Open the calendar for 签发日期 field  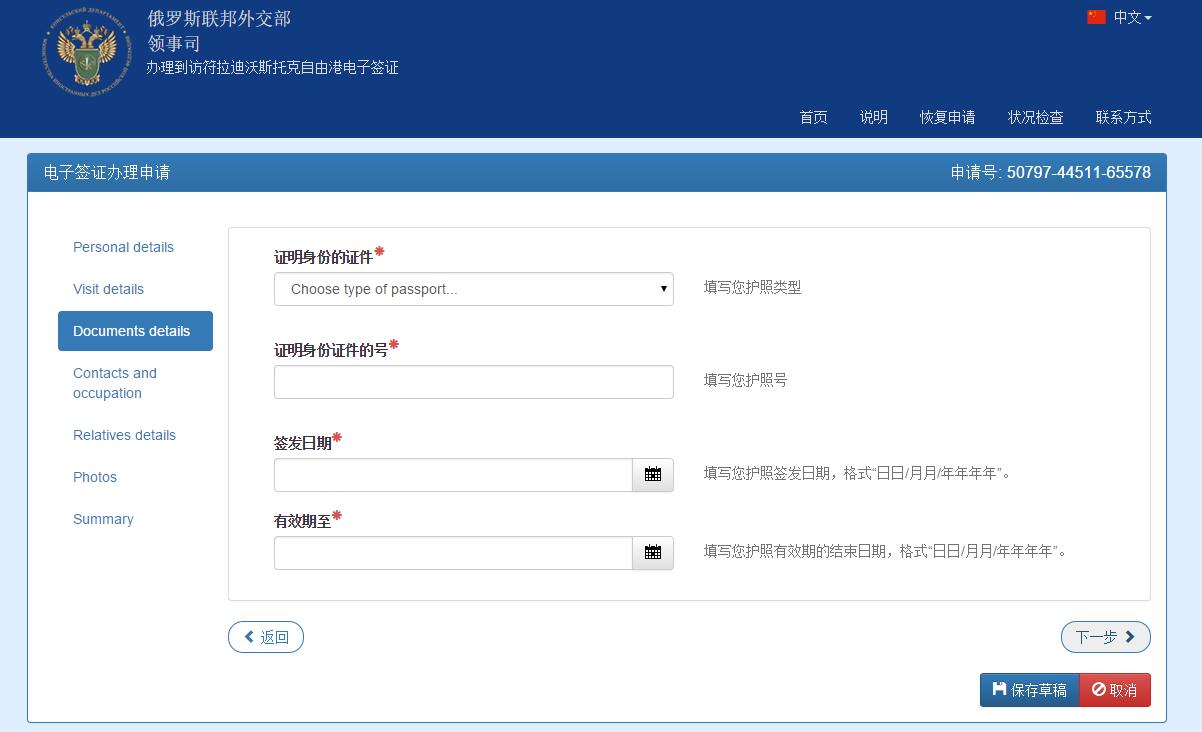click(x=652, y=475)
